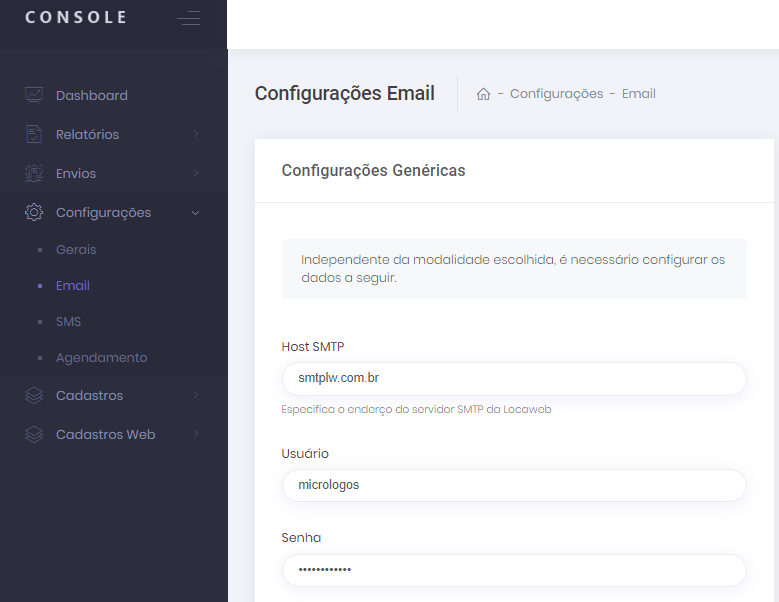Screen dimensions: 779x602
Task: Expand the Cadastros submenu chevron
Action: 196,395
